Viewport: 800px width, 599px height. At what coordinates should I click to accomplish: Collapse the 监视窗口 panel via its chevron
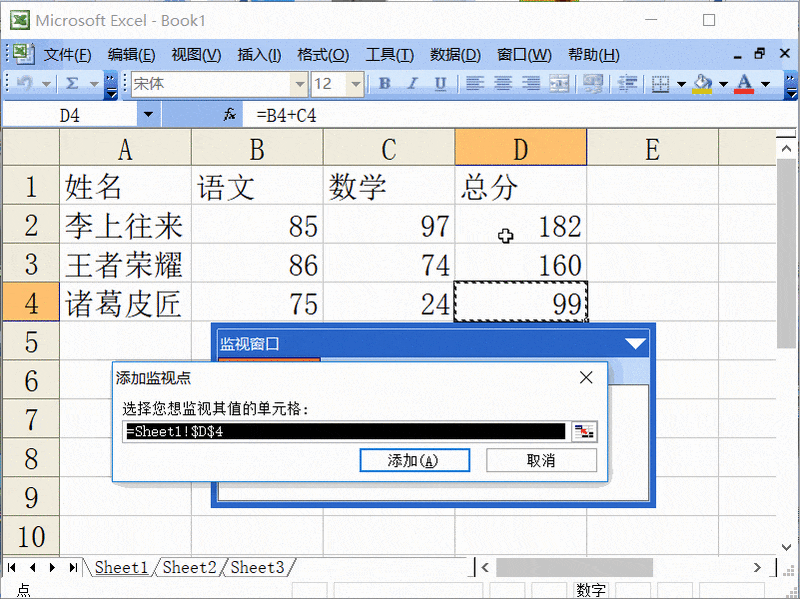[637, 341]
